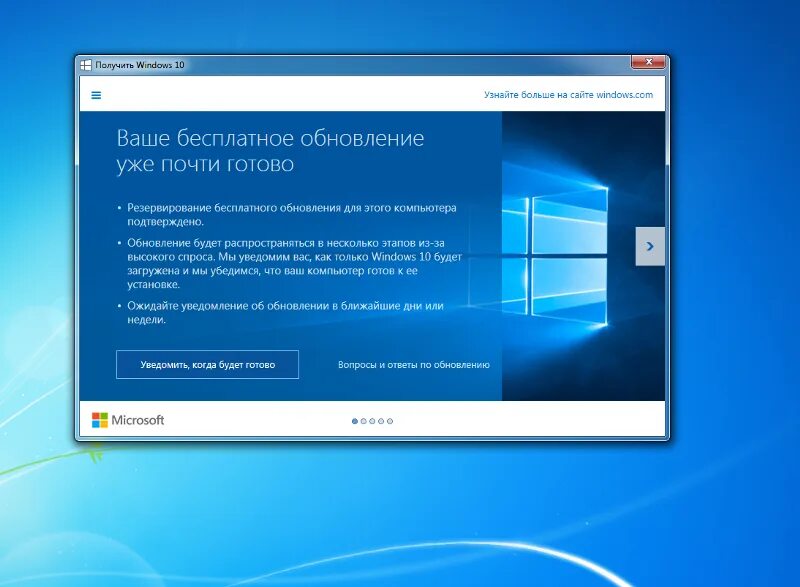Open the link to windows.com
The width and height of the screenshot is (800, 587).
coord(568,95)
